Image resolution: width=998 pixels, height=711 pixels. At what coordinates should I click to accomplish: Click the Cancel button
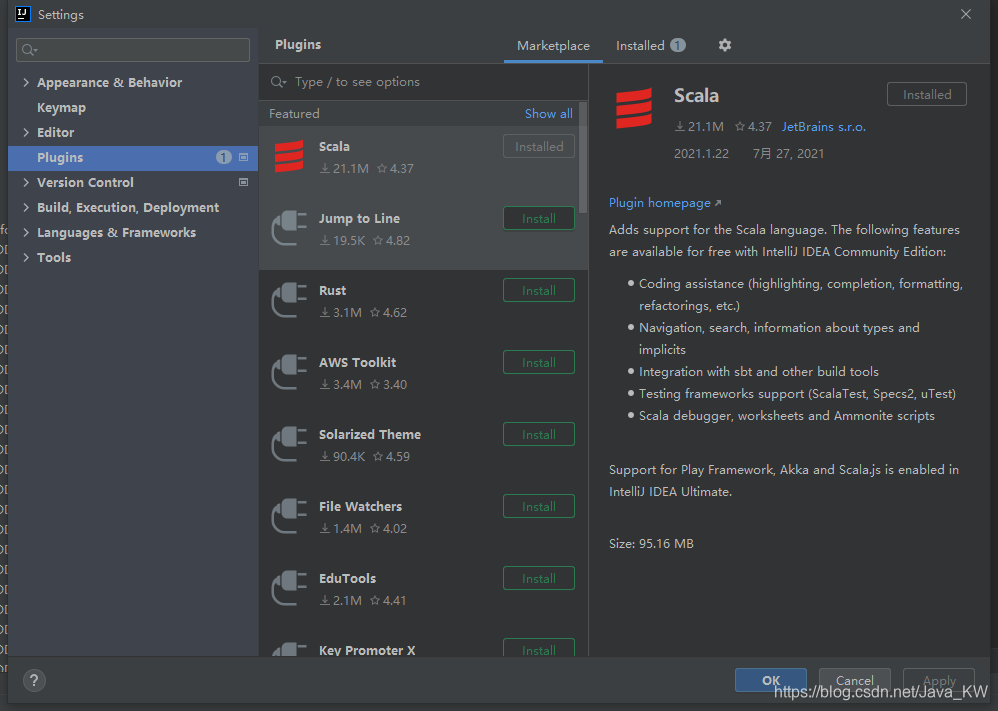pos(854,680)
